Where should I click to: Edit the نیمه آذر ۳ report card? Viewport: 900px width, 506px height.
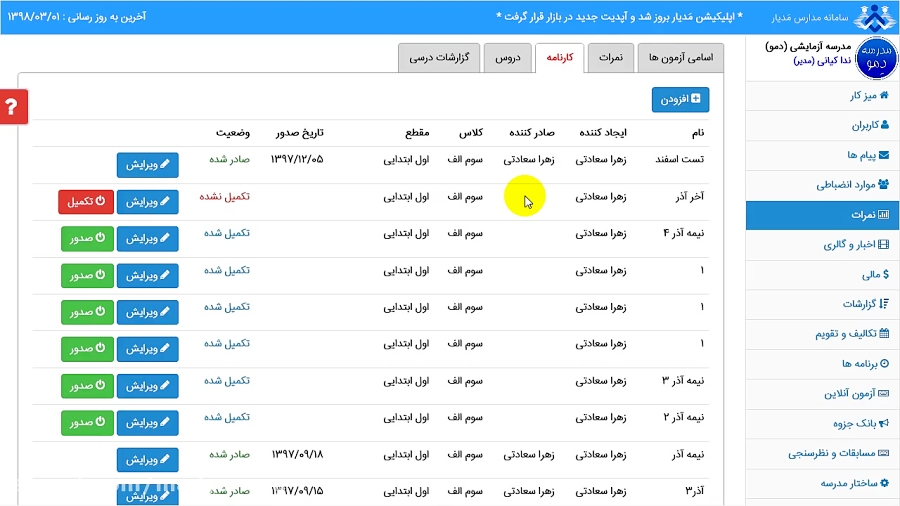[148, 386]
